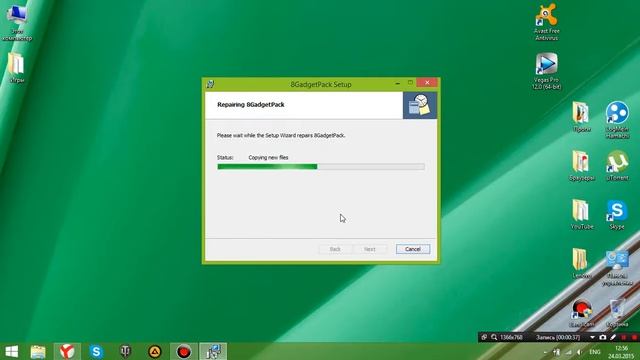The image size is (640, 360).
Task: Select the Recycle Bin desktop icon
Action: coord(617,313)
